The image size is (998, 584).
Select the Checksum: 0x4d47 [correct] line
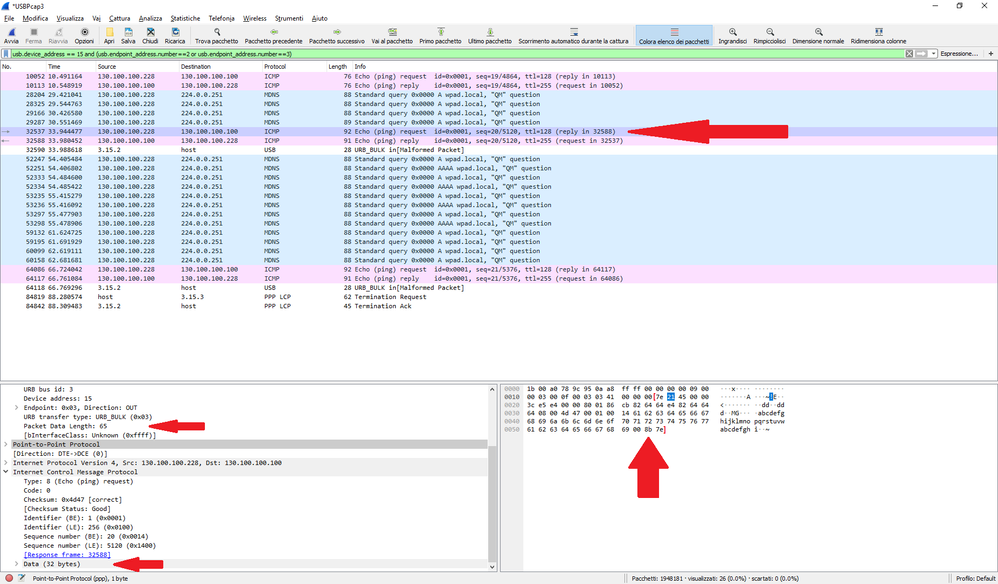[72, 500]
